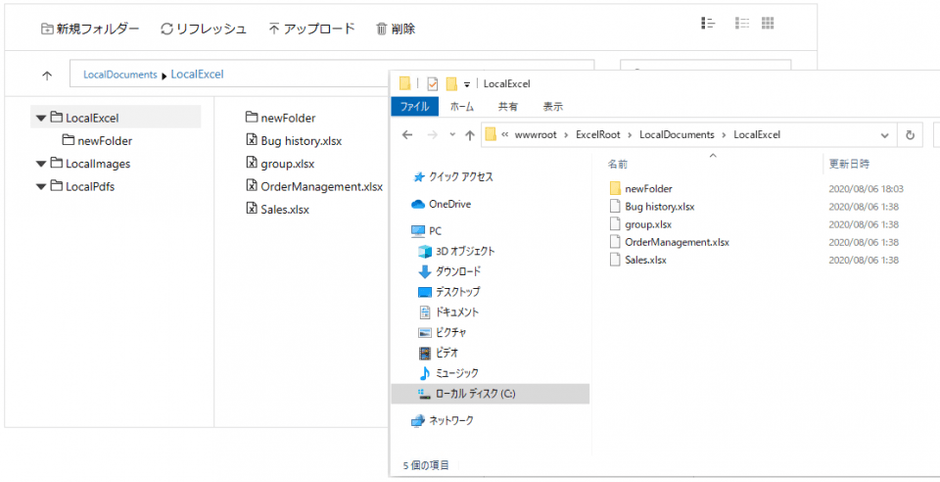The image size is (940, 482).
Task: Switch to simple list view icon
Action: (x=742, y=23)
